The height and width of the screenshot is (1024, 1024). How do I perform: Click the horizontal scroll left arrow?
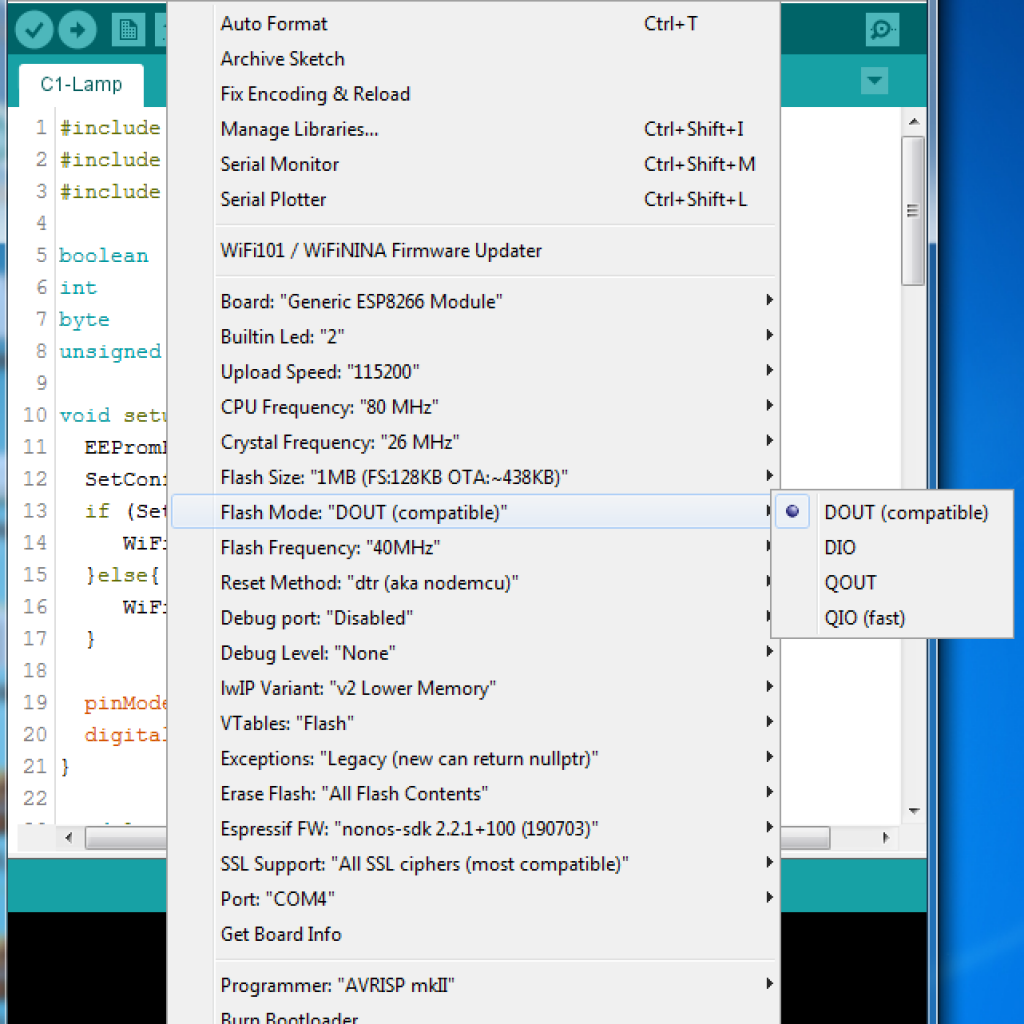click(x=69, y=837)
